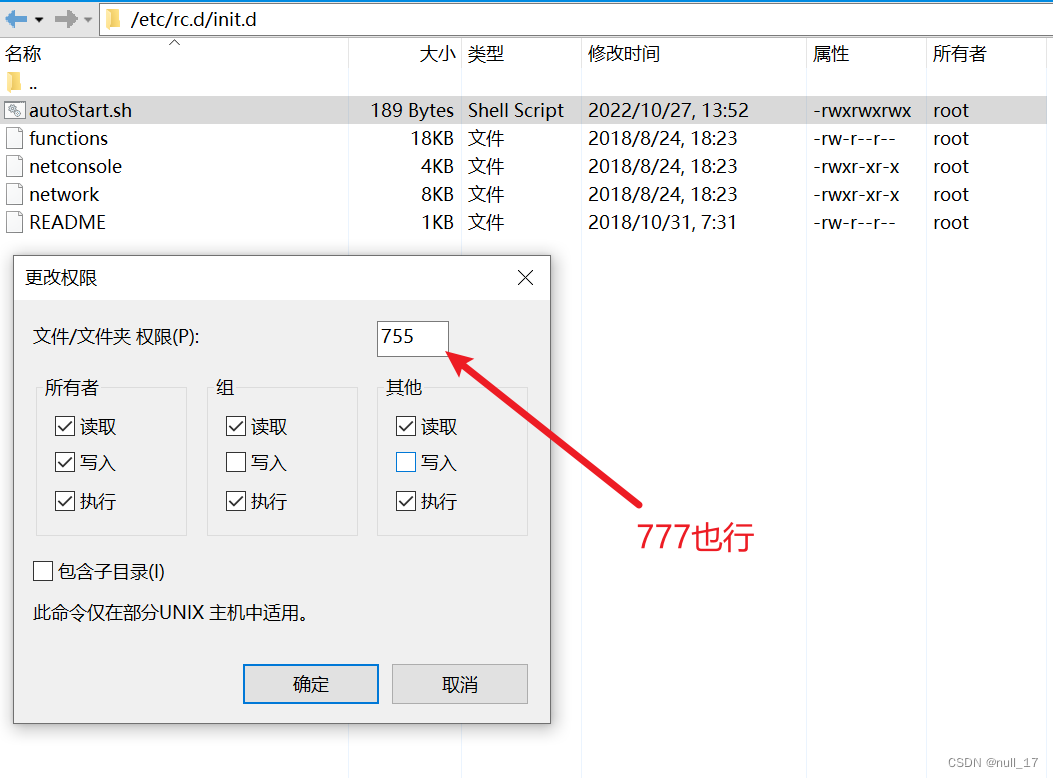1053x778 pixels.
Task: Confirm with the 确定 button
Action: (x=311, y=684)
